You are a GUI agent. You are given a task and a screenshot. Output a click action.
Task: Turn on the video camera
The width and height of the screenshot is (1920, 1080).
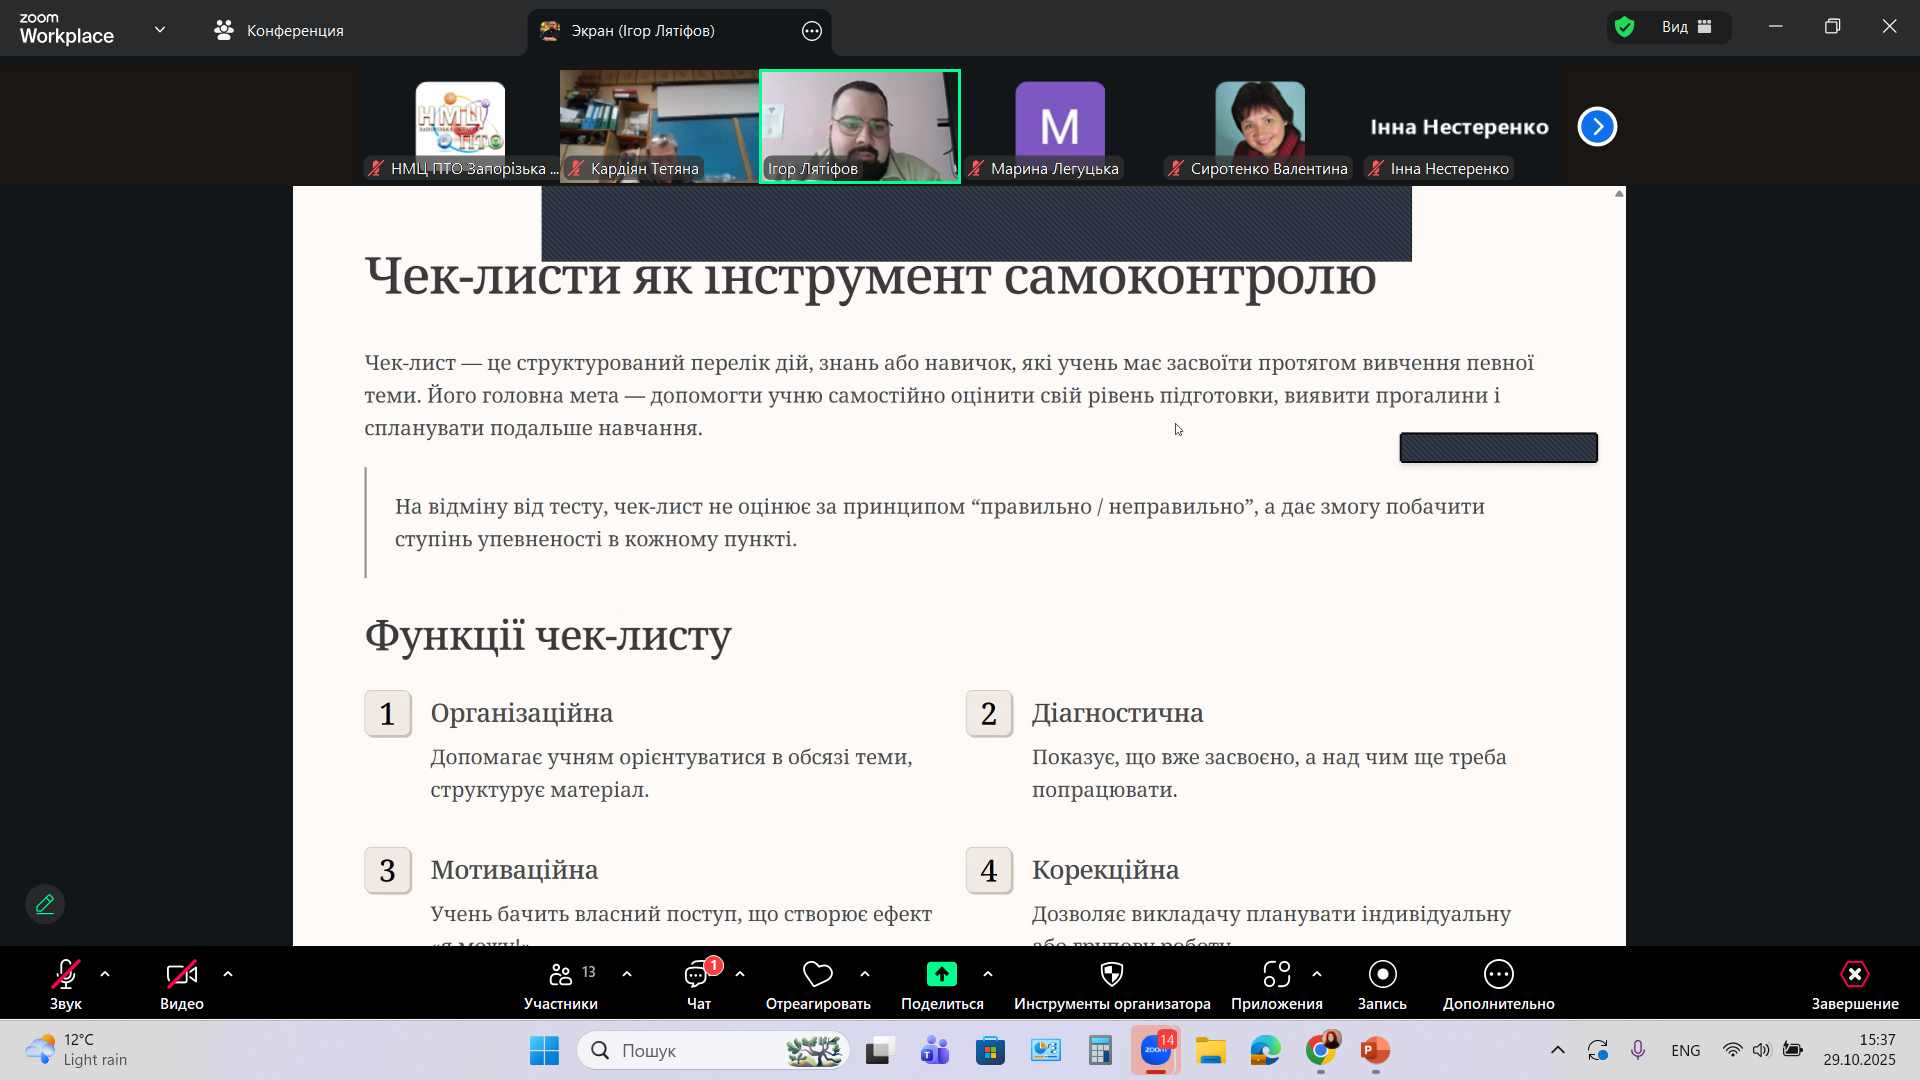point(181,975)
